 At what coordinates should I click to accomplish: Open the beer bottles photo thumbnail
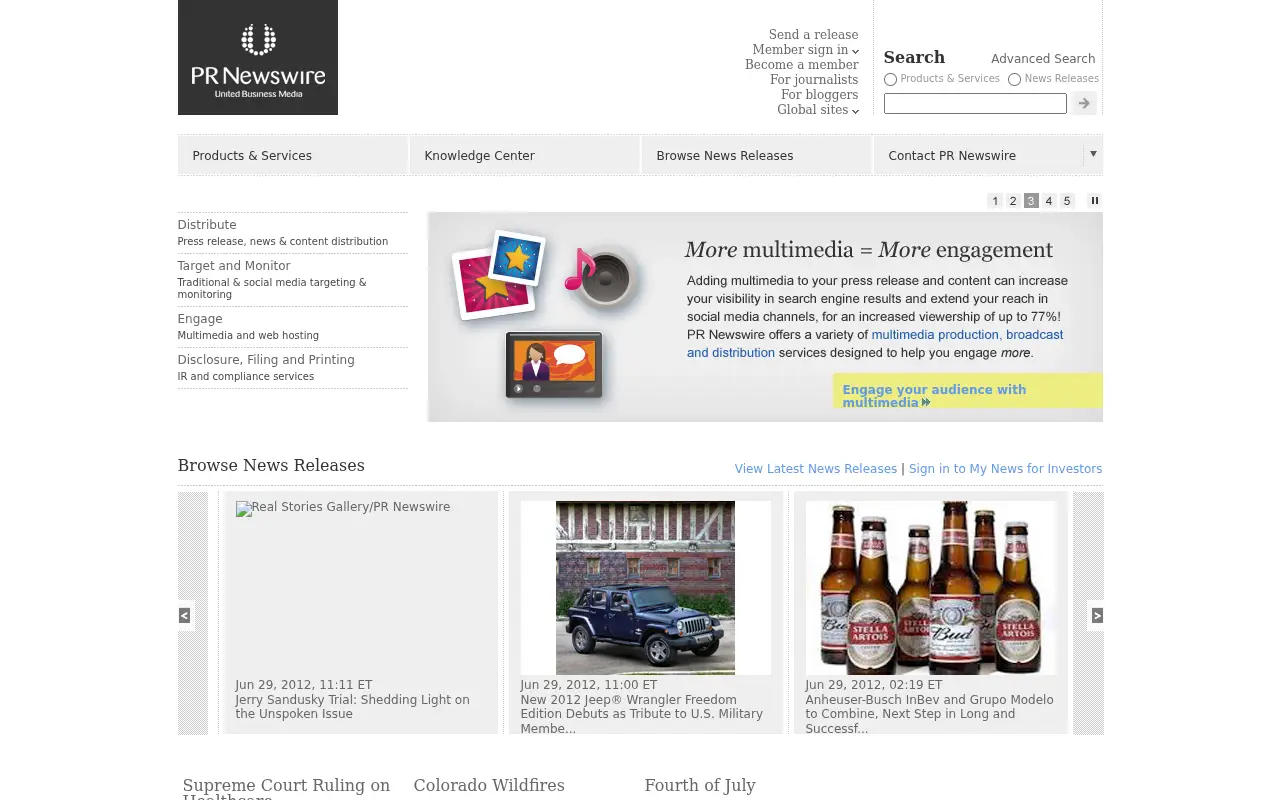pyautogui.click(x=931, y=588)
